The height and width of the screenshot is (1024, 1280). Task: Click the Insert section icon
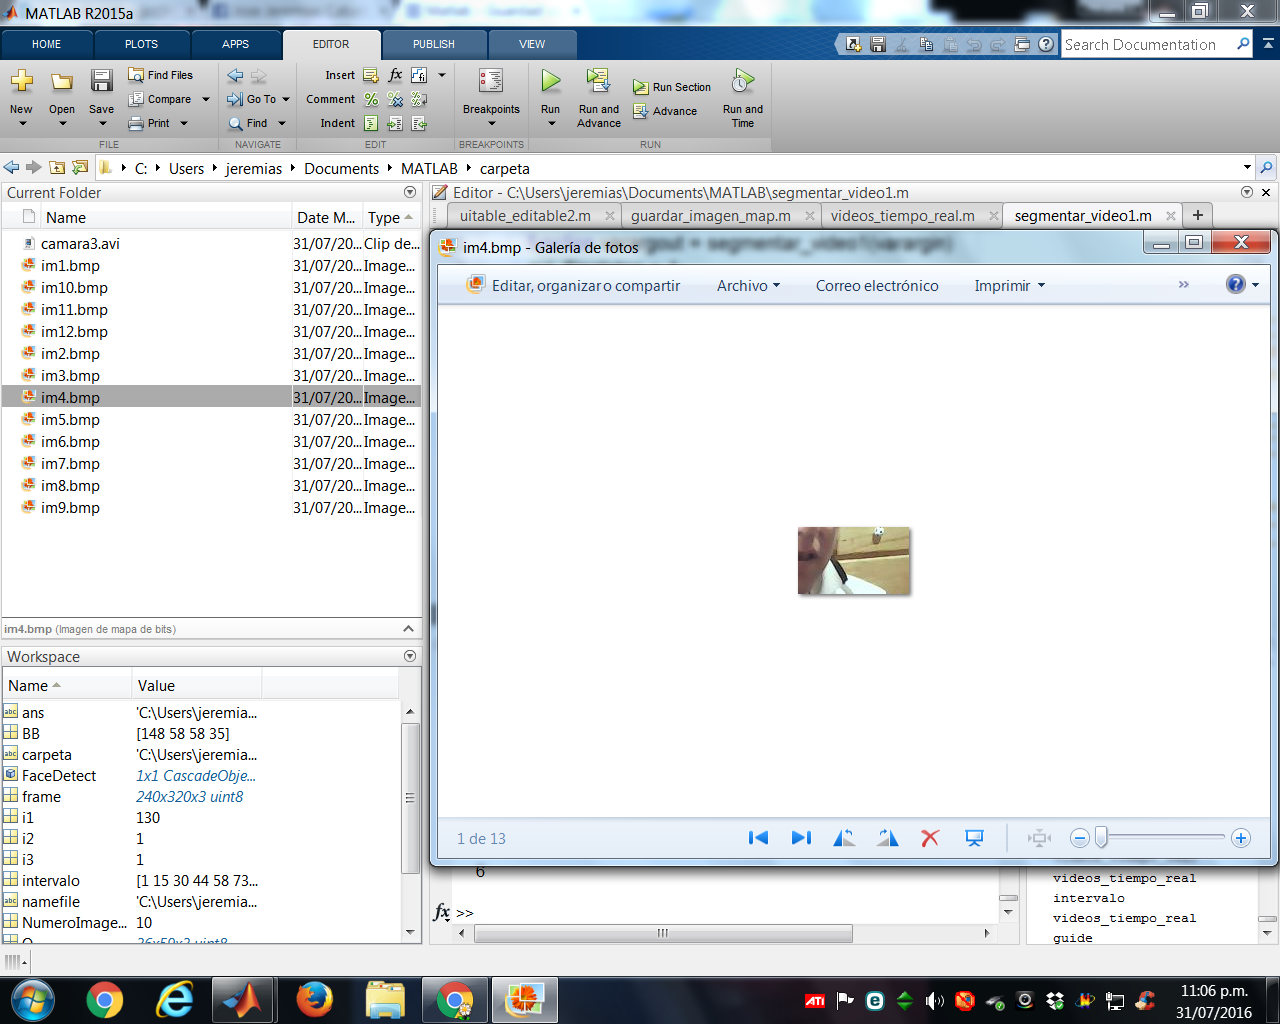pos(371,75)
